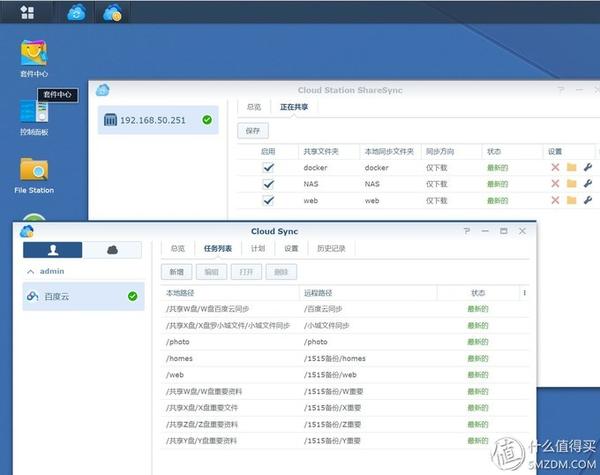600x475 pixels.
Task: Open settings wrench for NAS row
Action: (588, 184)
